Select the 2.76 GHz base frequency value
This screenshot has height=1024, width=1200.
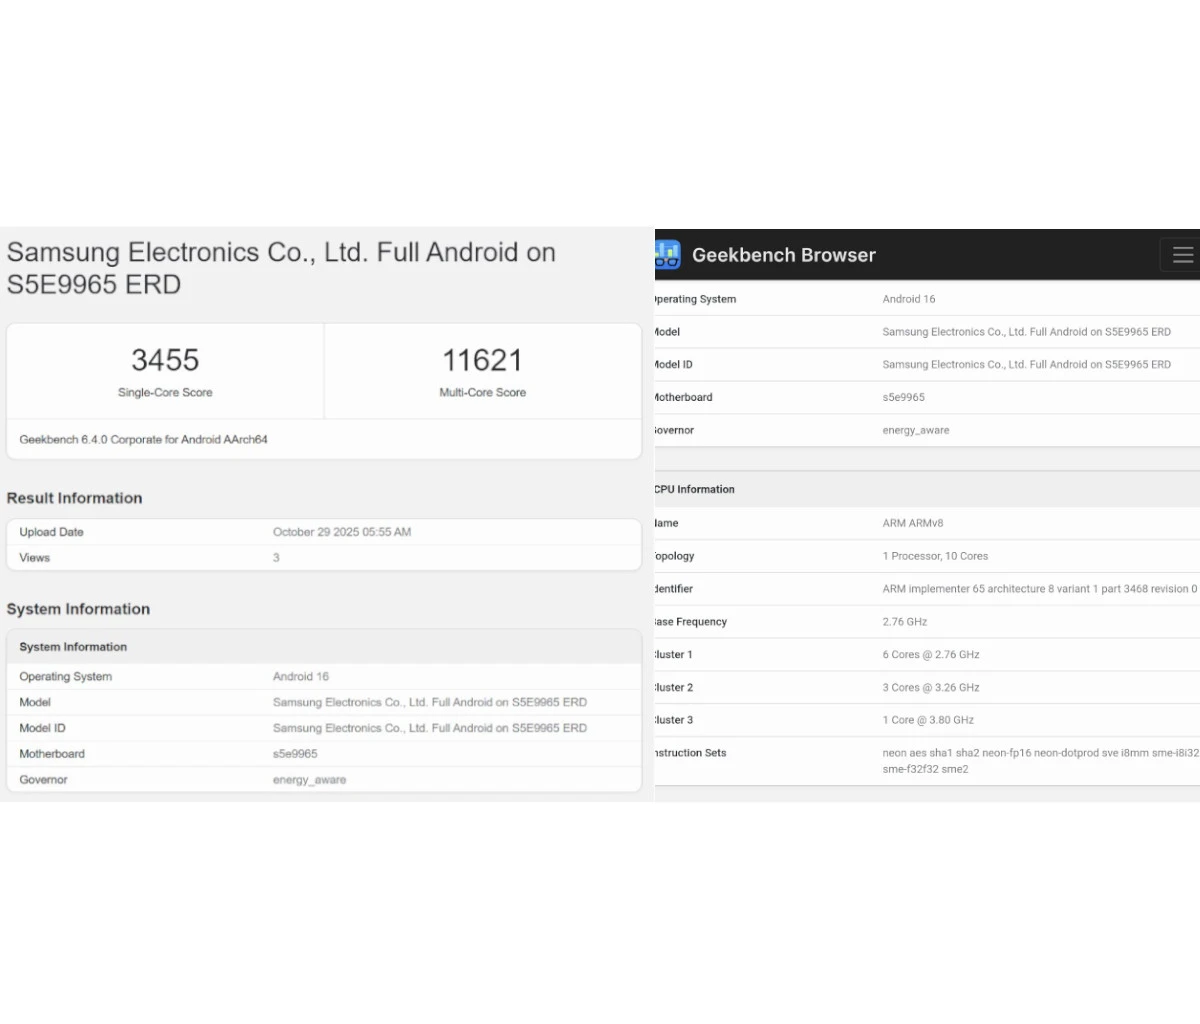[x=904, y=622]
